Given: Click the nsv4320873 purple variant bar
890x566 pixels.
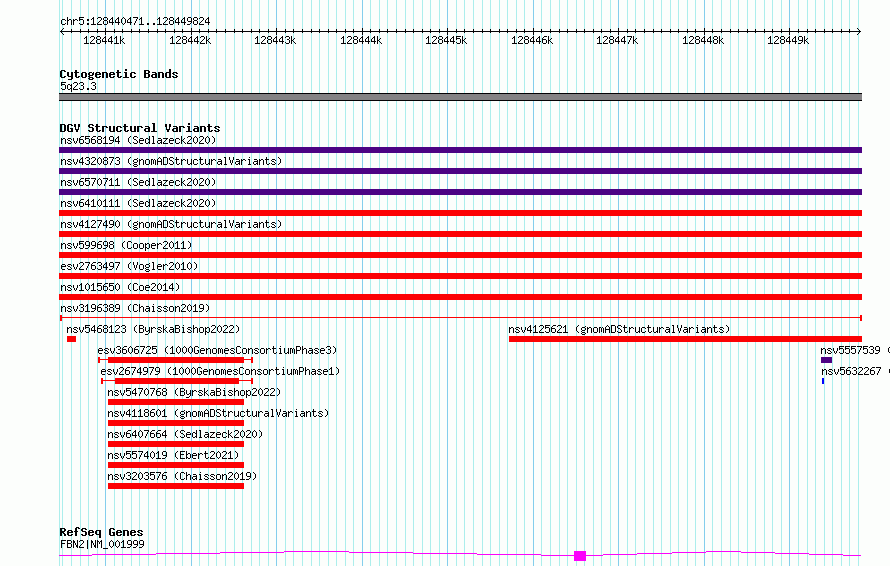Looking at the screenshot, I should point(460,171).
